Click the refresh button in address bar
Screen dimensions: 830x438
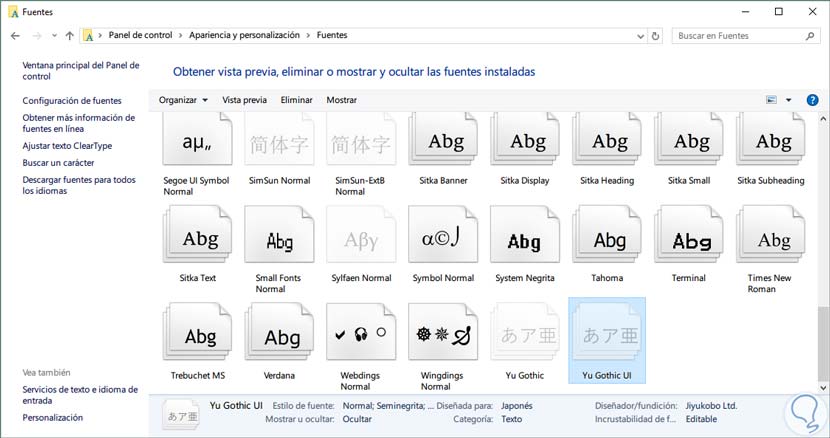(656, 36)
